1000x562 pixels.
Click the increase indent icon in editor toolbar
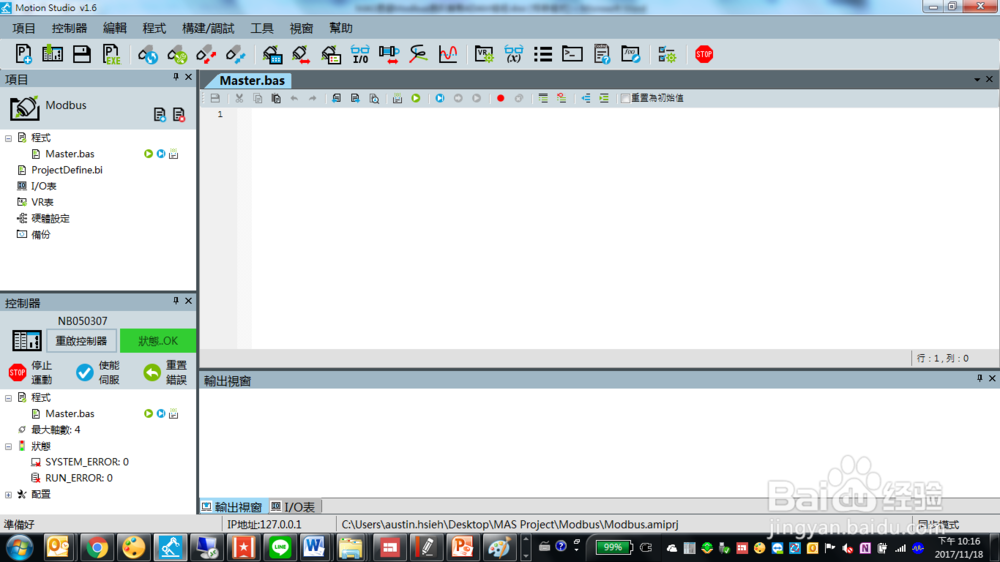pyautogui.click(x=604, y=98)
